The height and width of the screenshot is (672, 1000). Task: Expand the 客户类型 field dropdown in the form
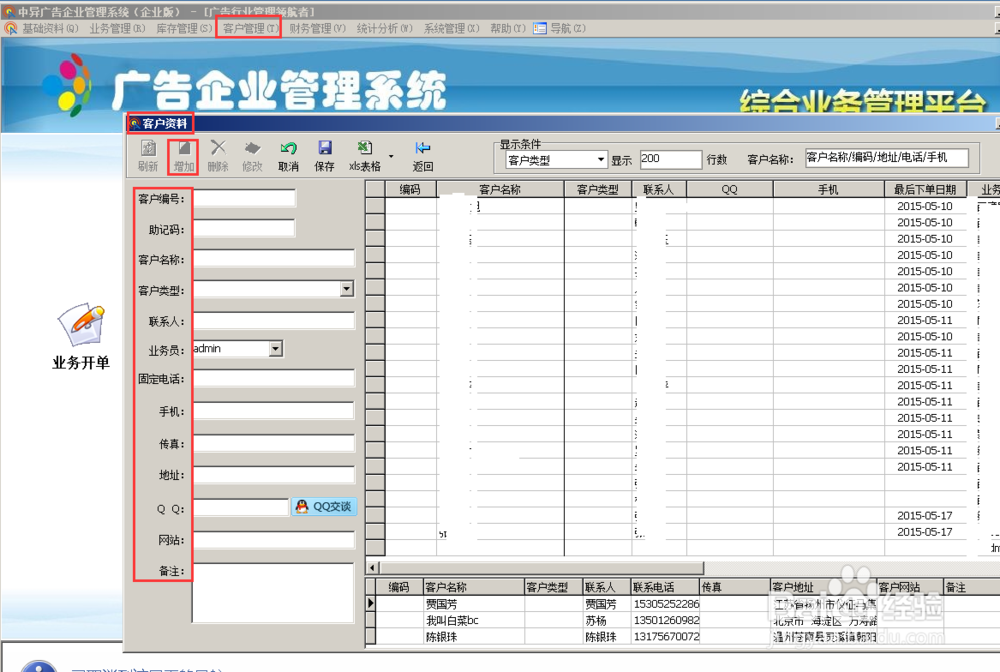345,289
